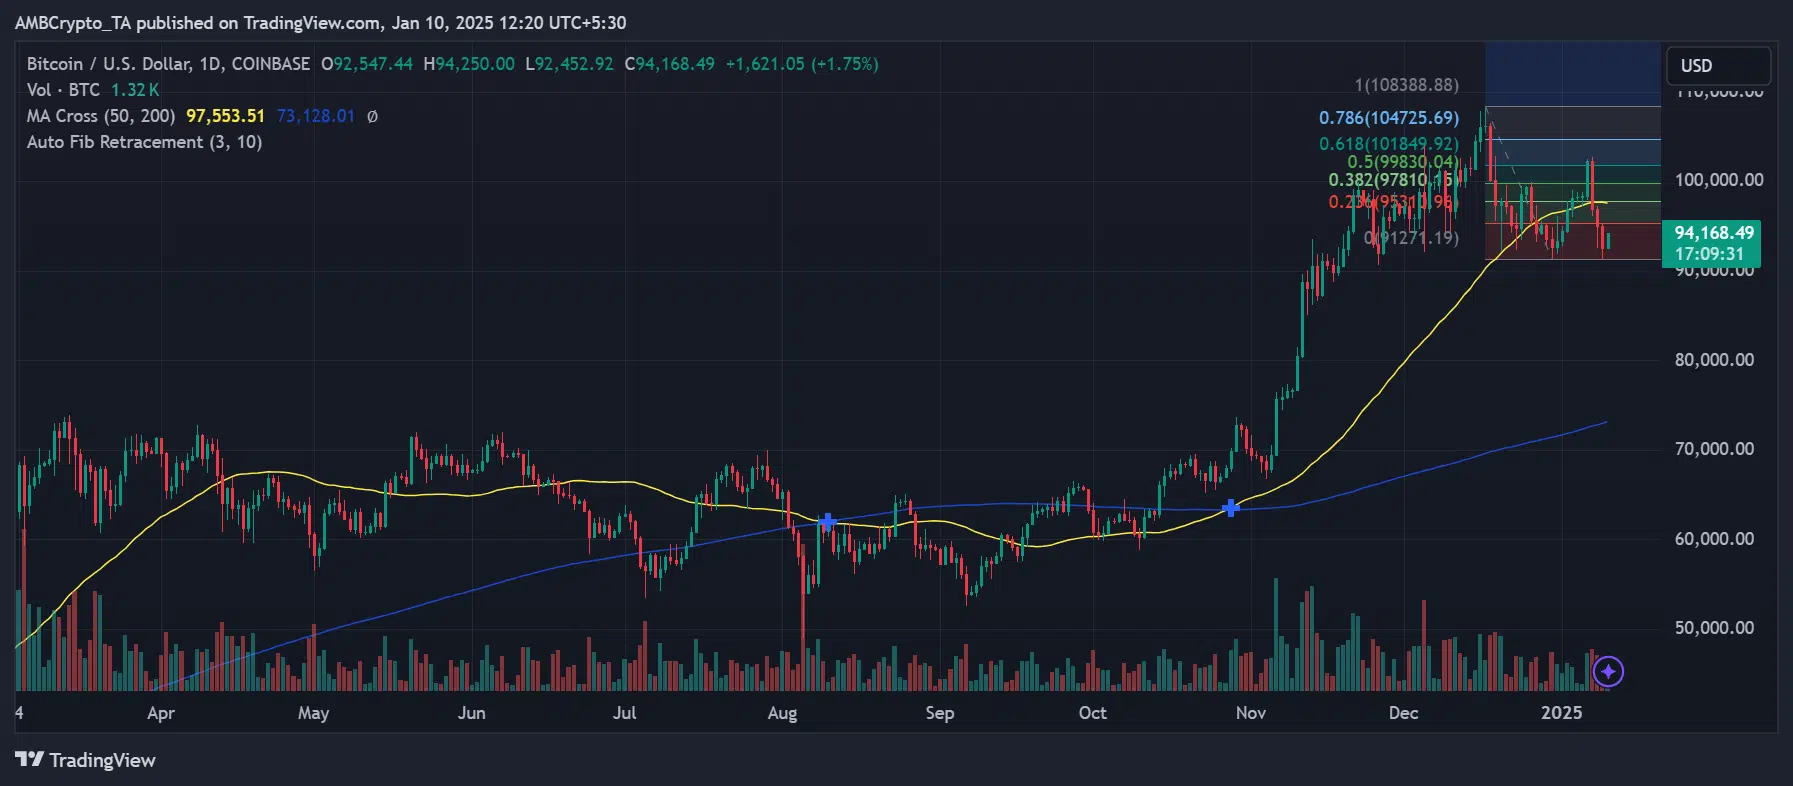Viewport: 1793px width, 786px height.
Task: Click the AMBCrypto_TA published attribution text
Action: pyautogui.click(x=321, y=23)
